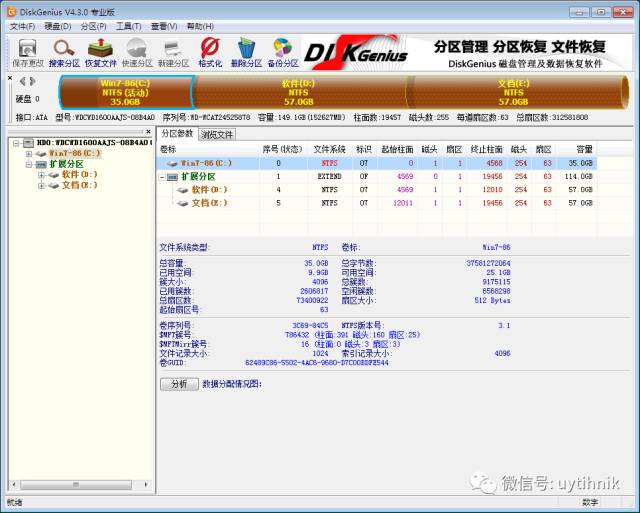Click the Quick Partition (快速分区) icon
This screenshot has height=513, width=640.
click(137, 52)
